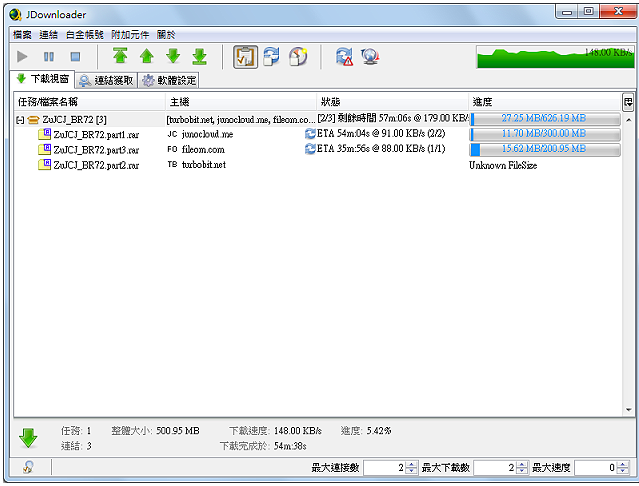Open the column chooser button at table corner
Screen dimensions: 639x486
click(x=628, y=102)
